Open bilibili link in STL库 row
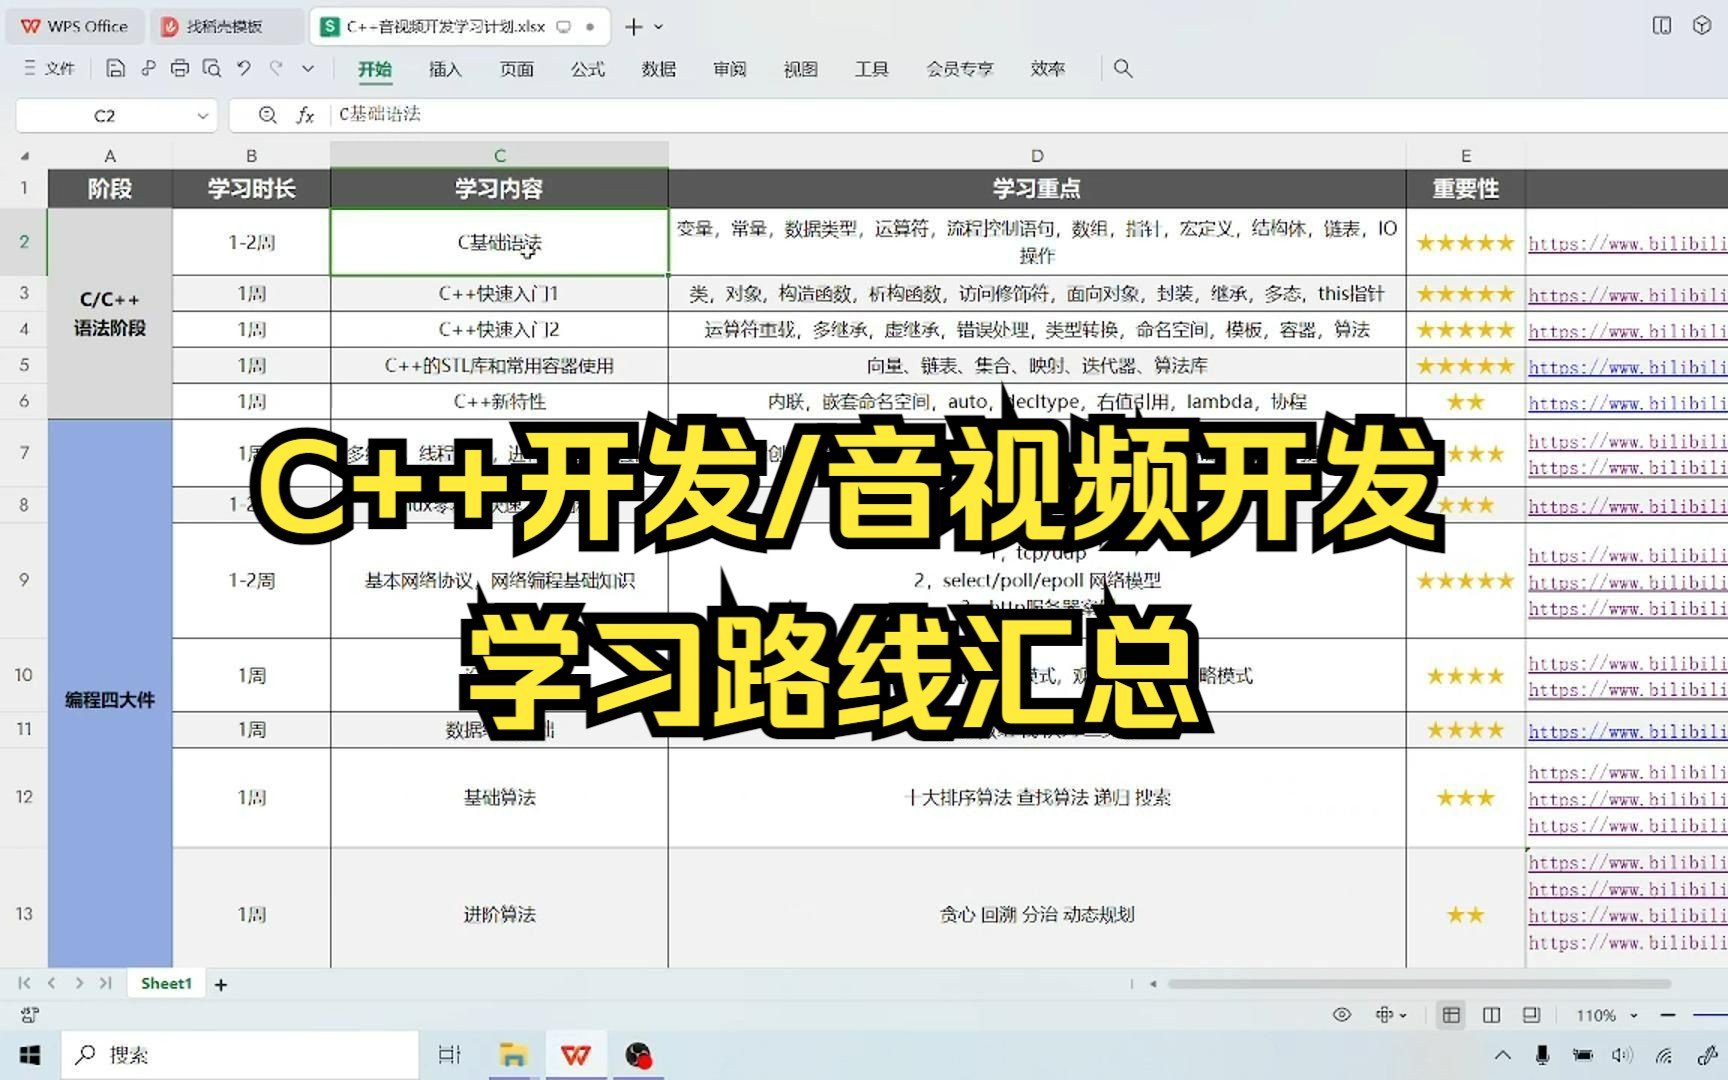This screenshot has height=1080, width=1728. (x=1627, y=367)
